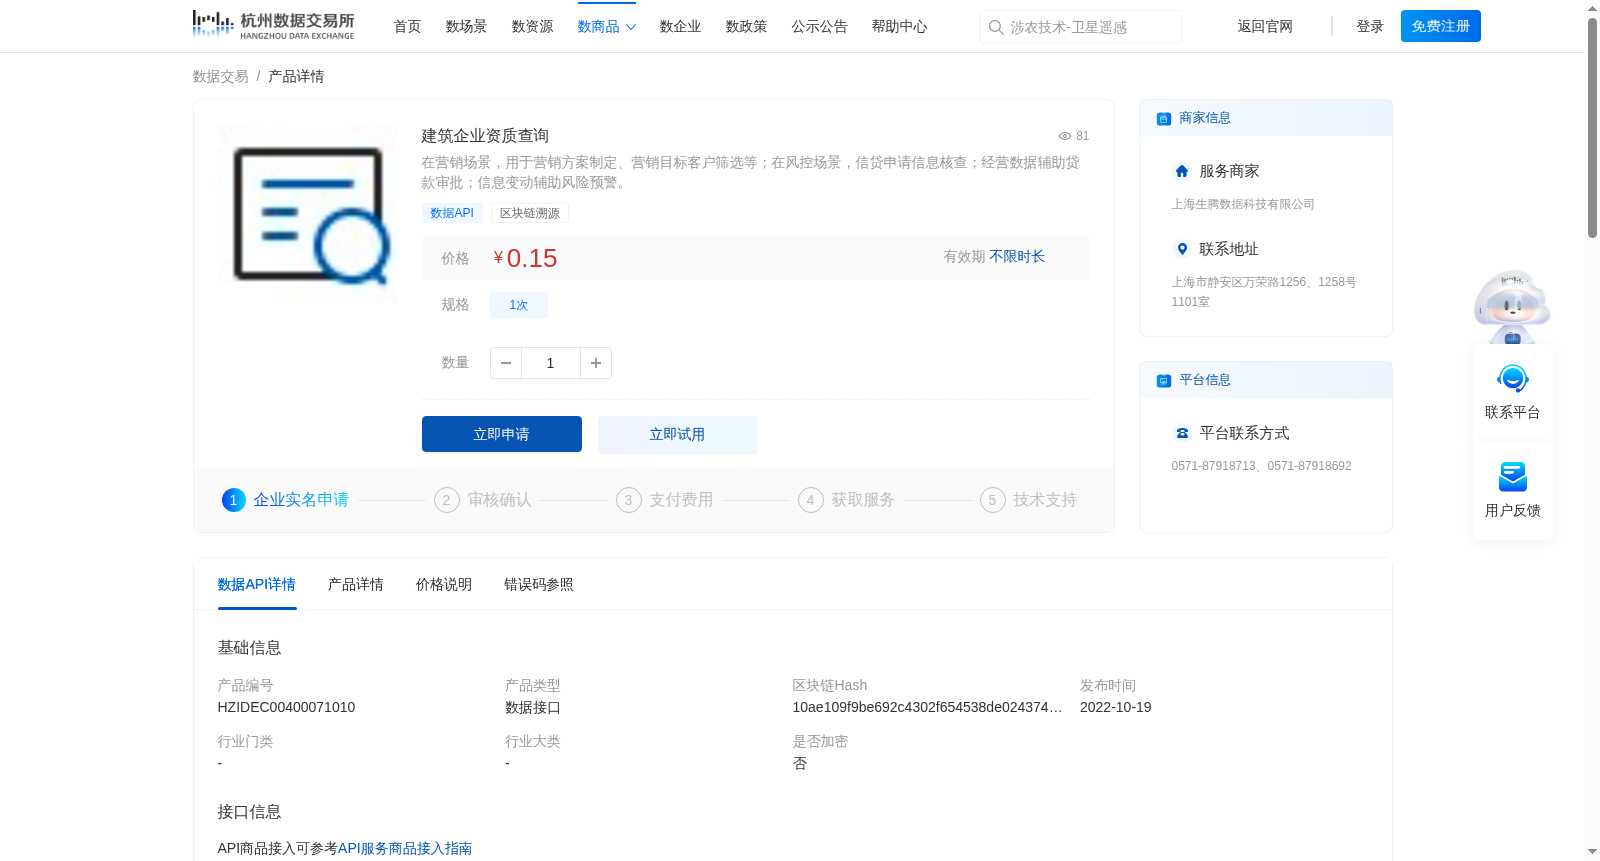Click the price ¥0.15
This screenshot has height=861, width=1600.
pyautogui.click(x=525, y=258)
